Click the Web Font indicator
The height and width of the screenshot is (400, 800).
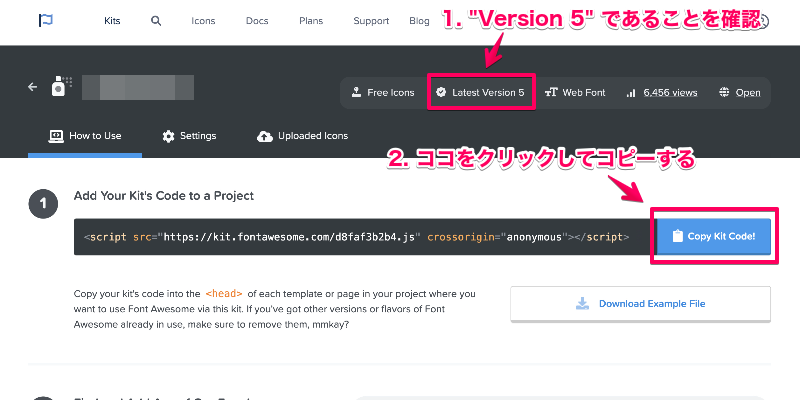tap(575, 93)
